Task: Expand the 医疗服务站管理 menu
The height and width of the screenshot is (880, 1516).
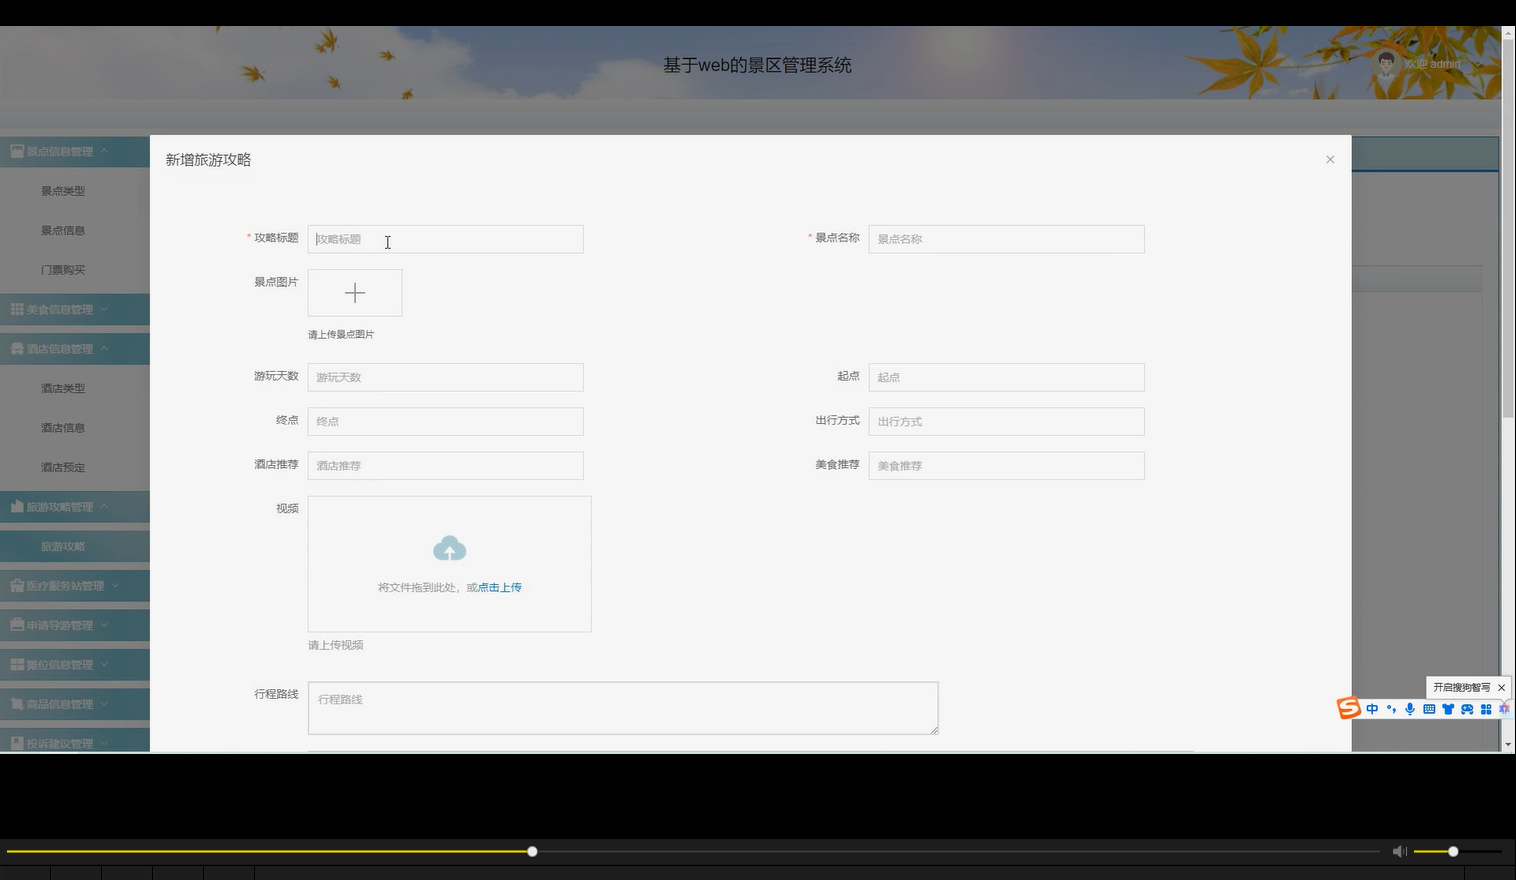Action: [x=62, y=585]
